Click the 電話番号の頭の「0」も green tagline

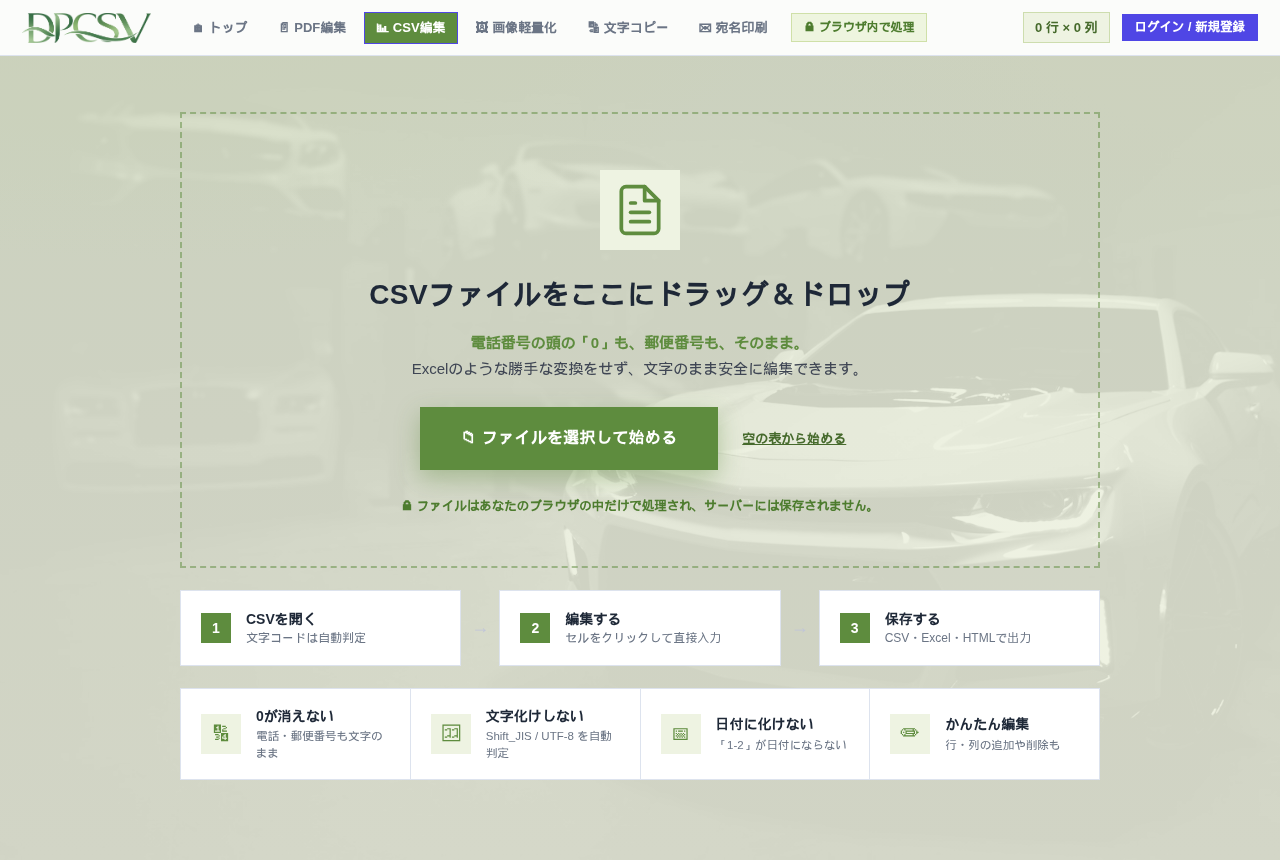pos(640,343)
